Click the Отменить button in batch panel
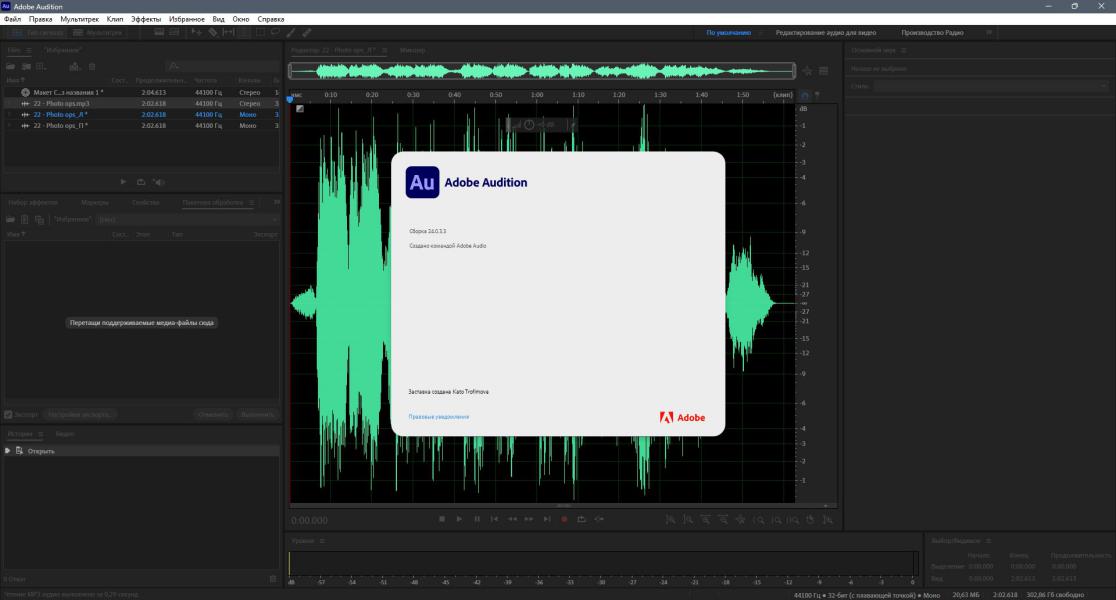 point(214,414)
